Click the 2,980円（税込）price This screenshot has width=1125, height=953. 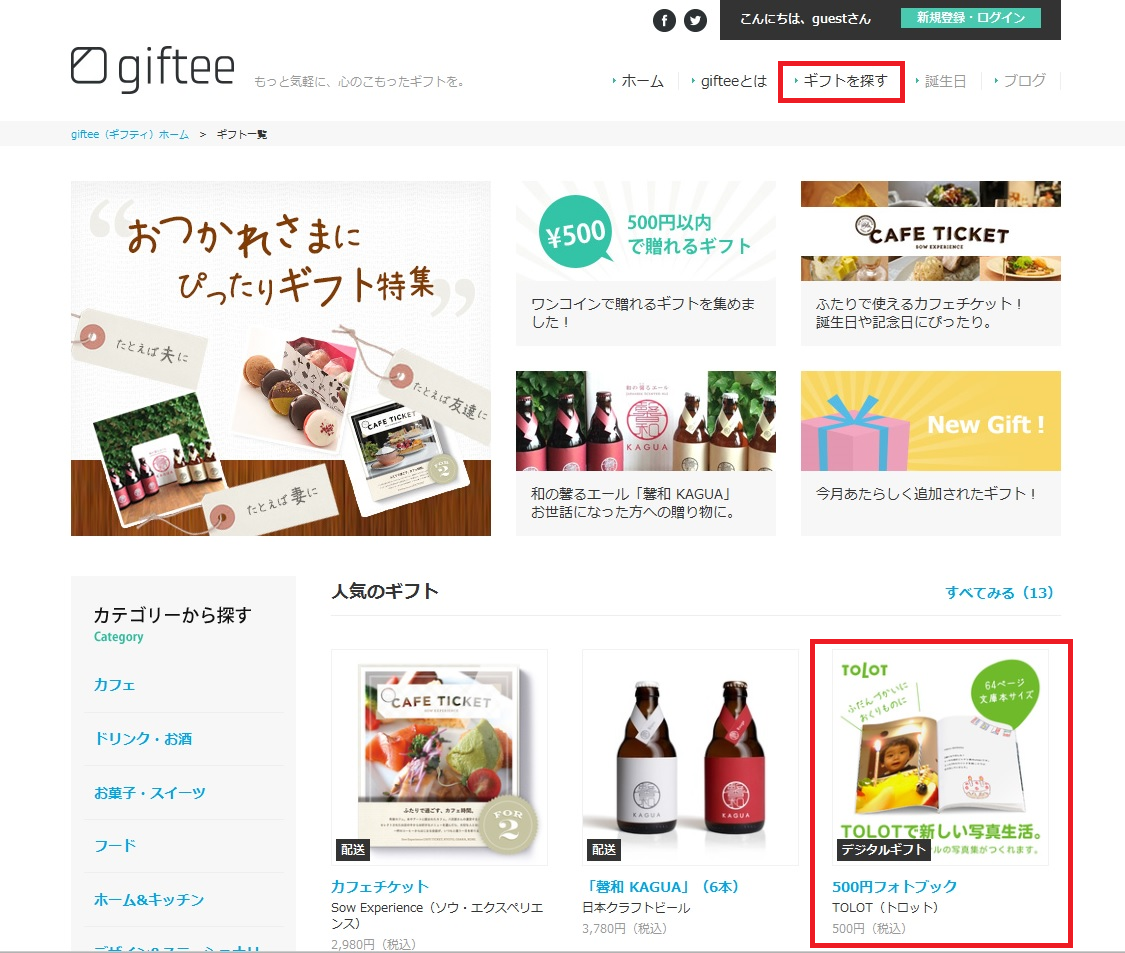(x=374, y=944)
